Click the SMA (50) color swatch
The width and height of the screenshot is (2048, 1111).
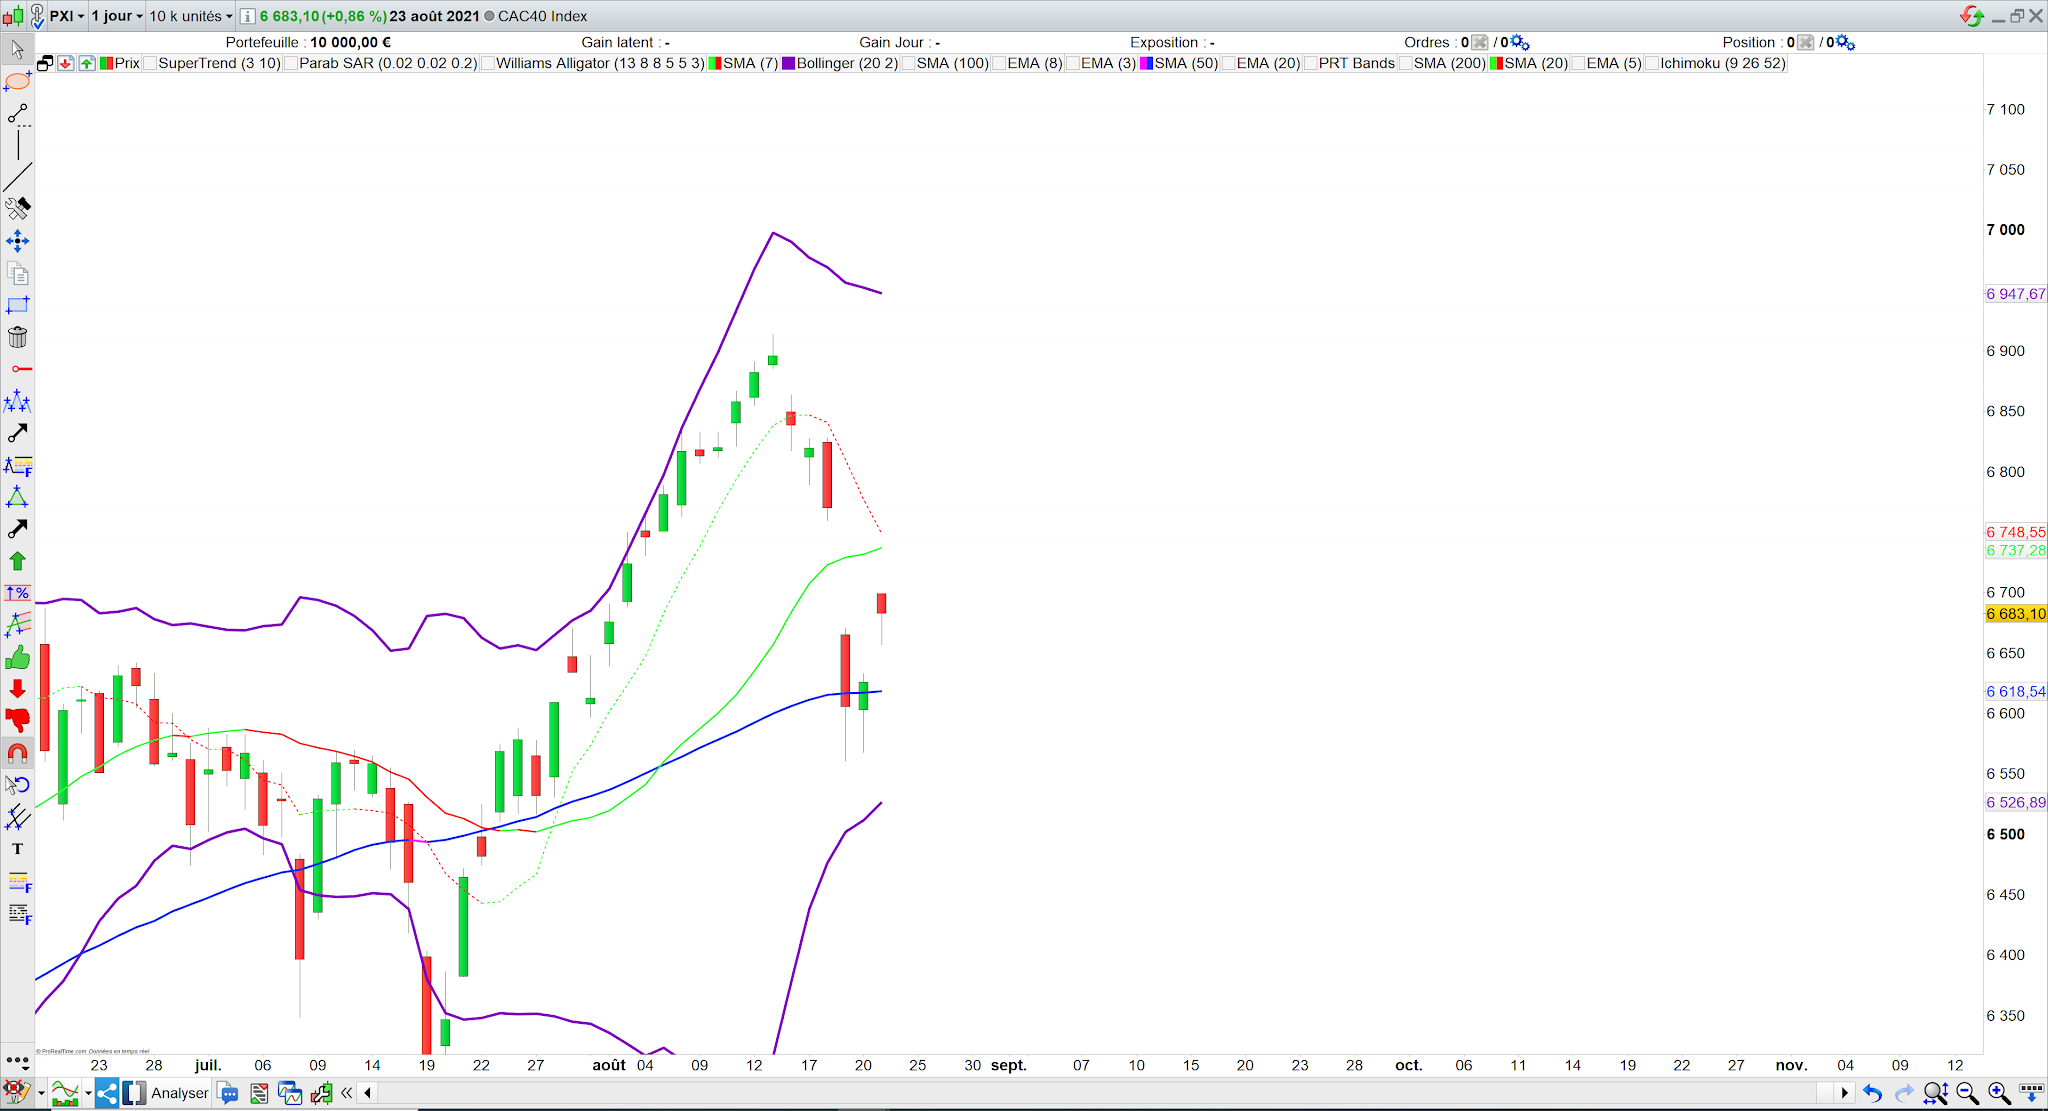[x=1146, y=63]
